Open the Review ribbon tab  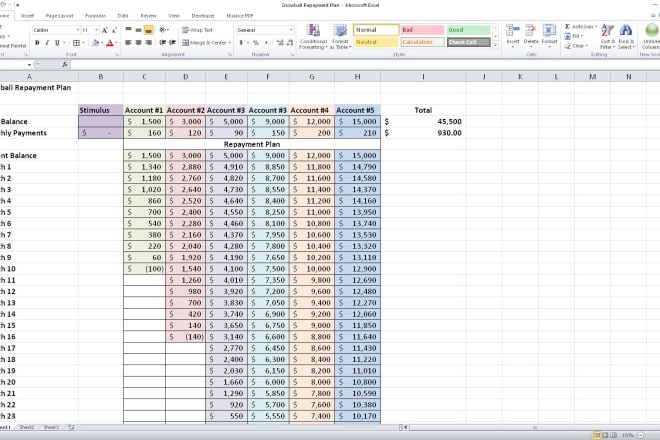(148, 16)
